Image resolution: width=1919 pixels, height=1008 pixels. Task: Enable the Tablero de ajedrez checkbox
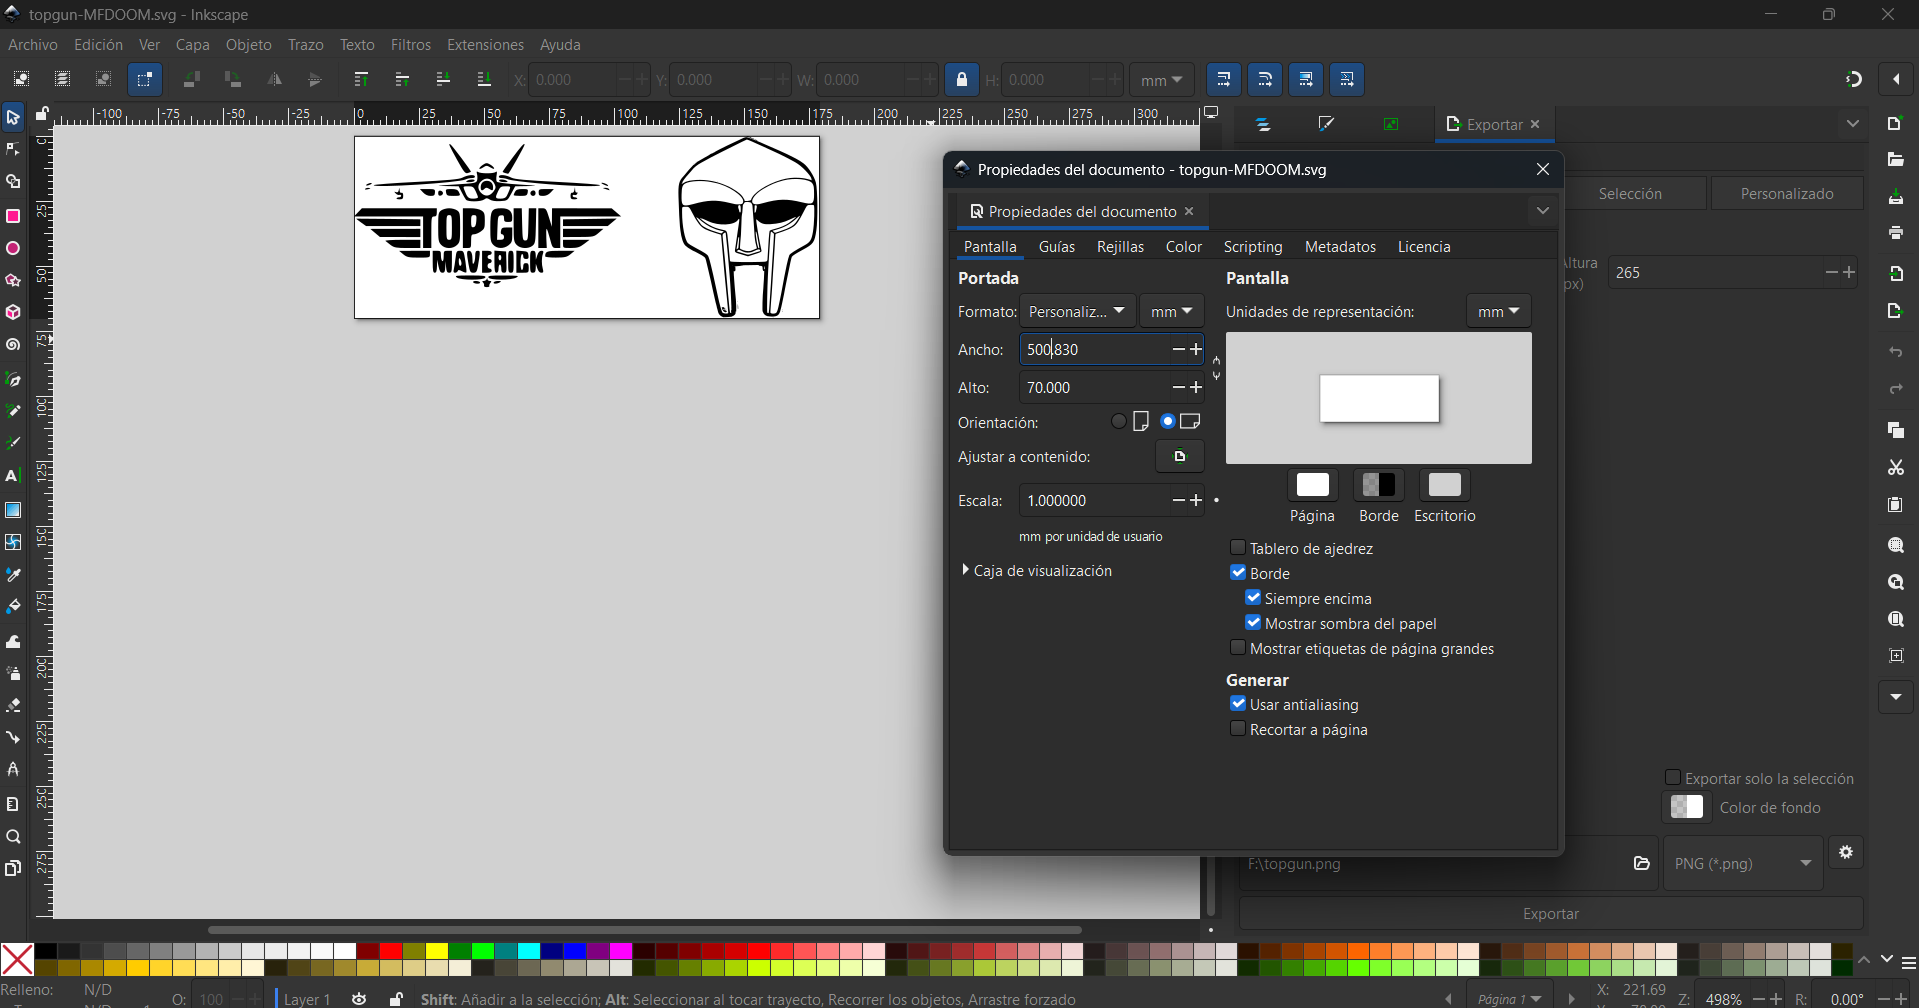pos(1238,548)
